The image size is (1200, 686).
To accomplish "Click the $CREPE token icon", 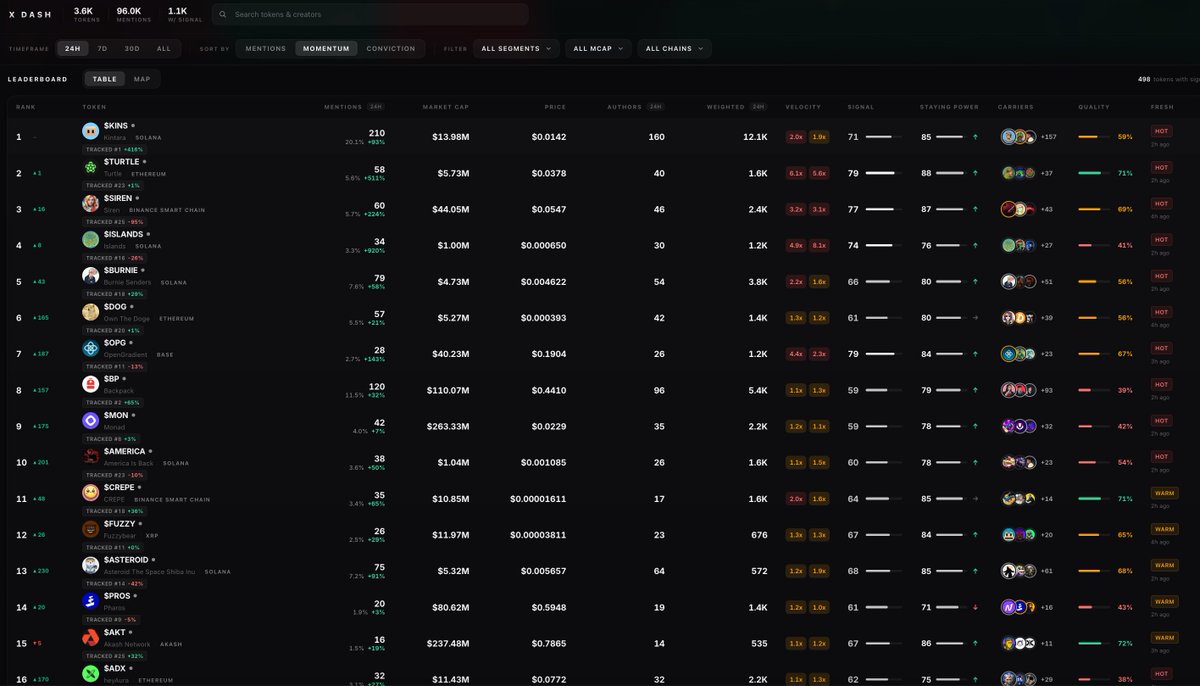I will pos(91,493).
